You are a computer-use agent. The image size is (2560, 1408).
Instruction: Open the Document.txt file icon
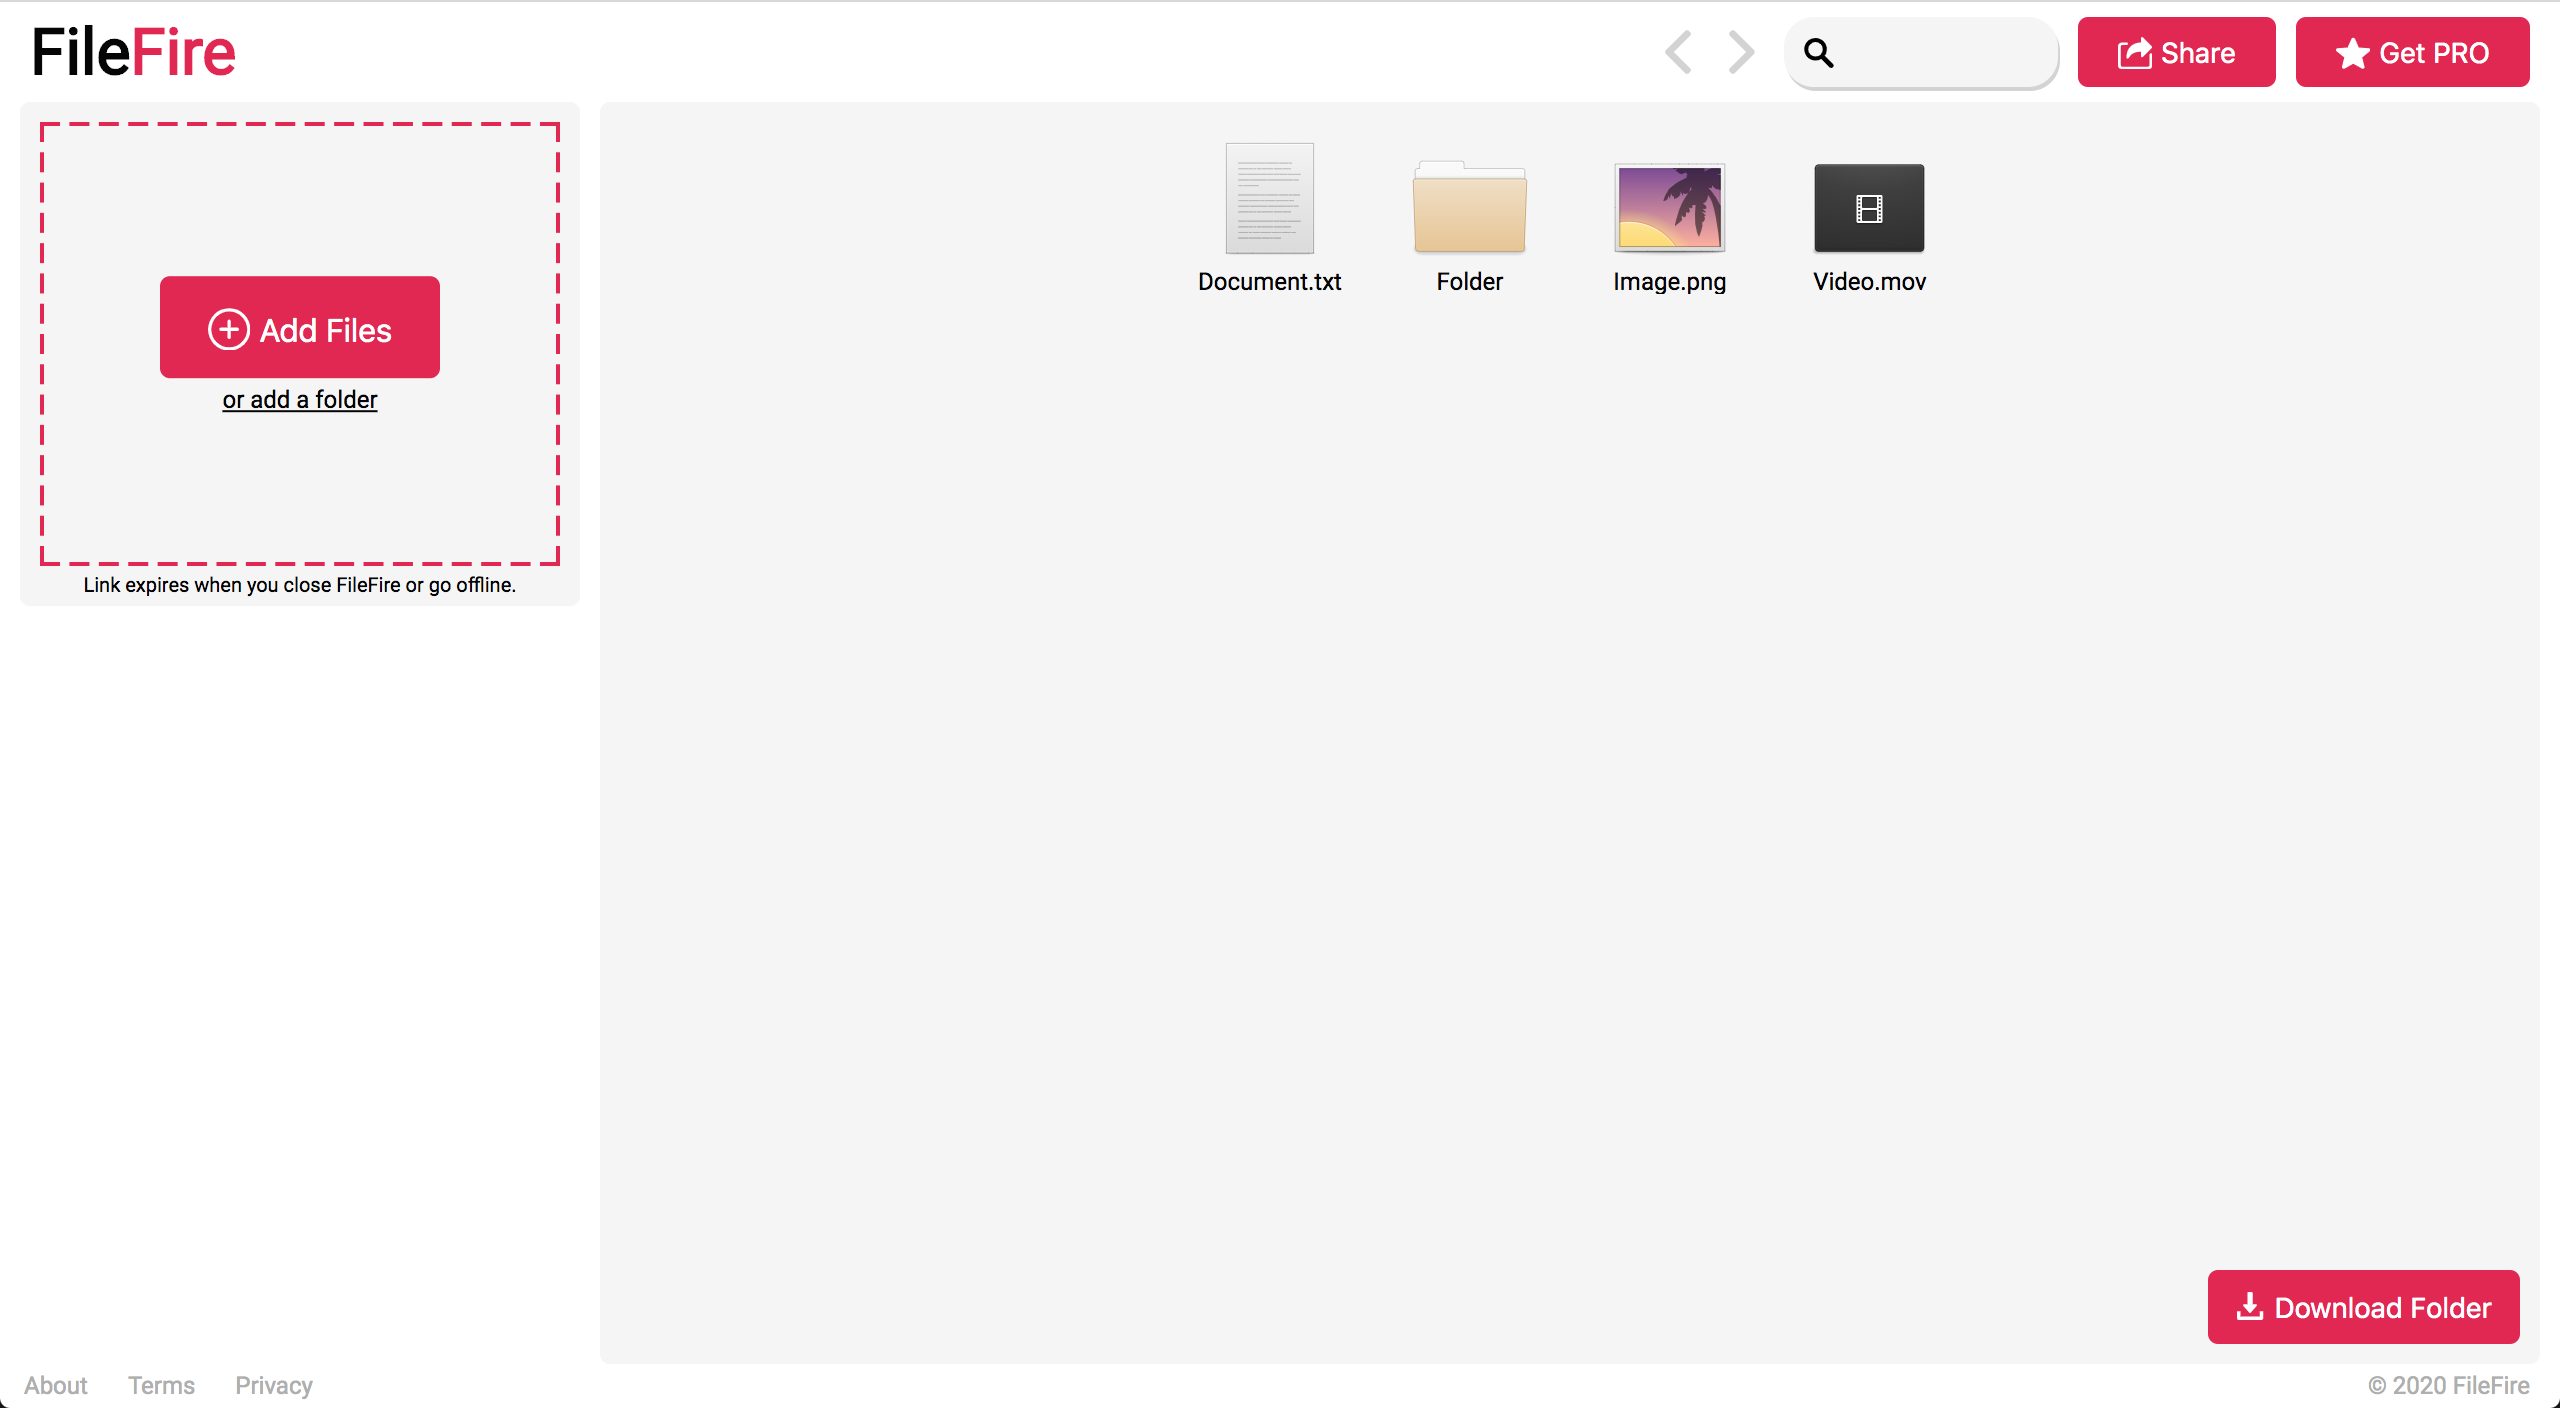[1269, 199]
